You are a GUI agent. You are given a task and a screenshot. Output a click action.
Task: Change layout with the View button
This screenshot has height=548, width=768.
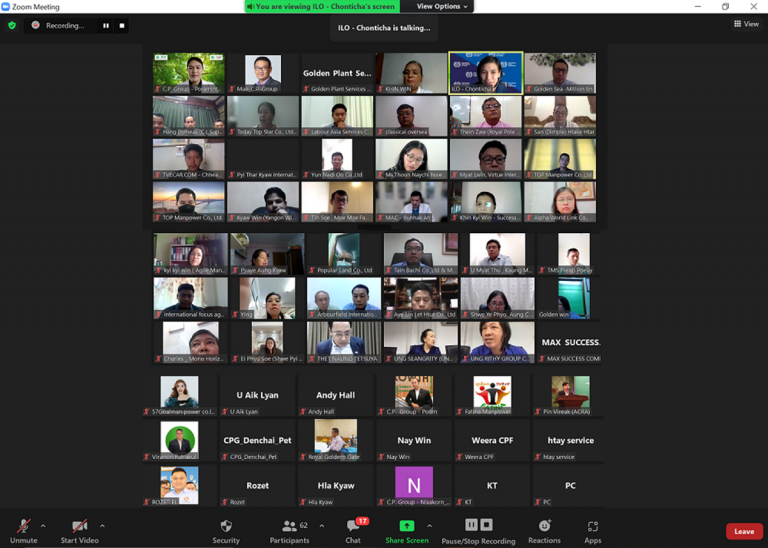[x=746, y=24]
